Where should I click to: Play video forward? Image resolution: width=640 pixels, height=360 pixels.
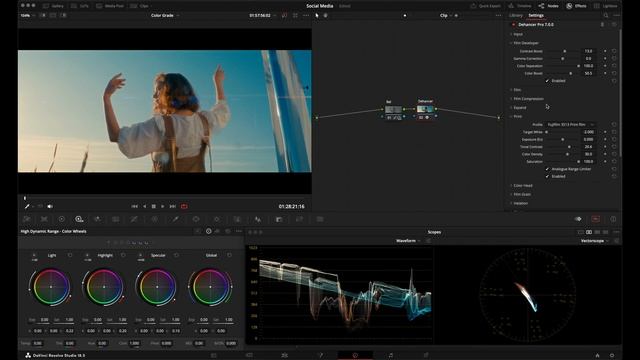tap(162, 207)
